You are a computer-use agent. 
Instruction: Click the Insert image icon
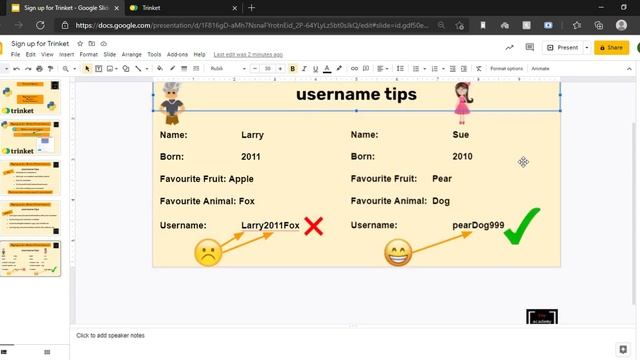(x=110, y=69)
